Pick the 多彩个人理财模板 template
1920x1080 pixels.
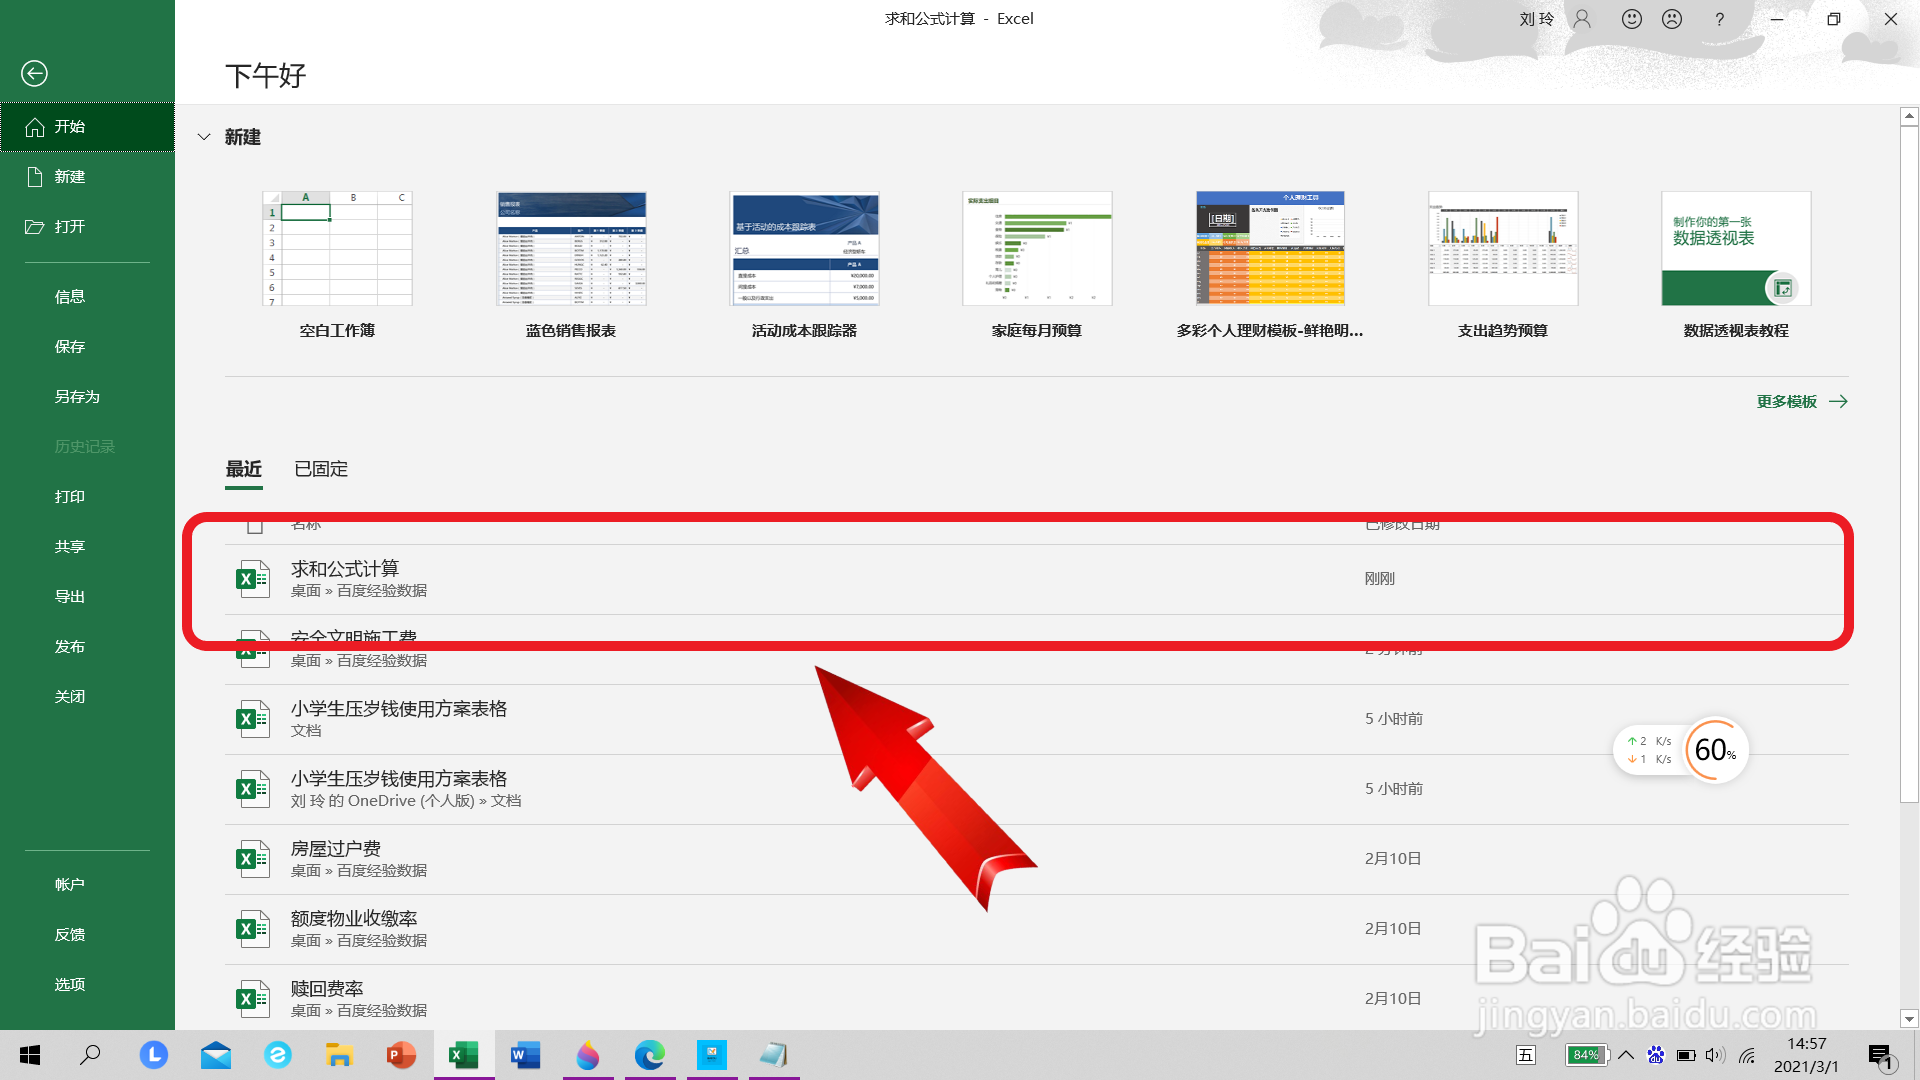pos(1270,249)
